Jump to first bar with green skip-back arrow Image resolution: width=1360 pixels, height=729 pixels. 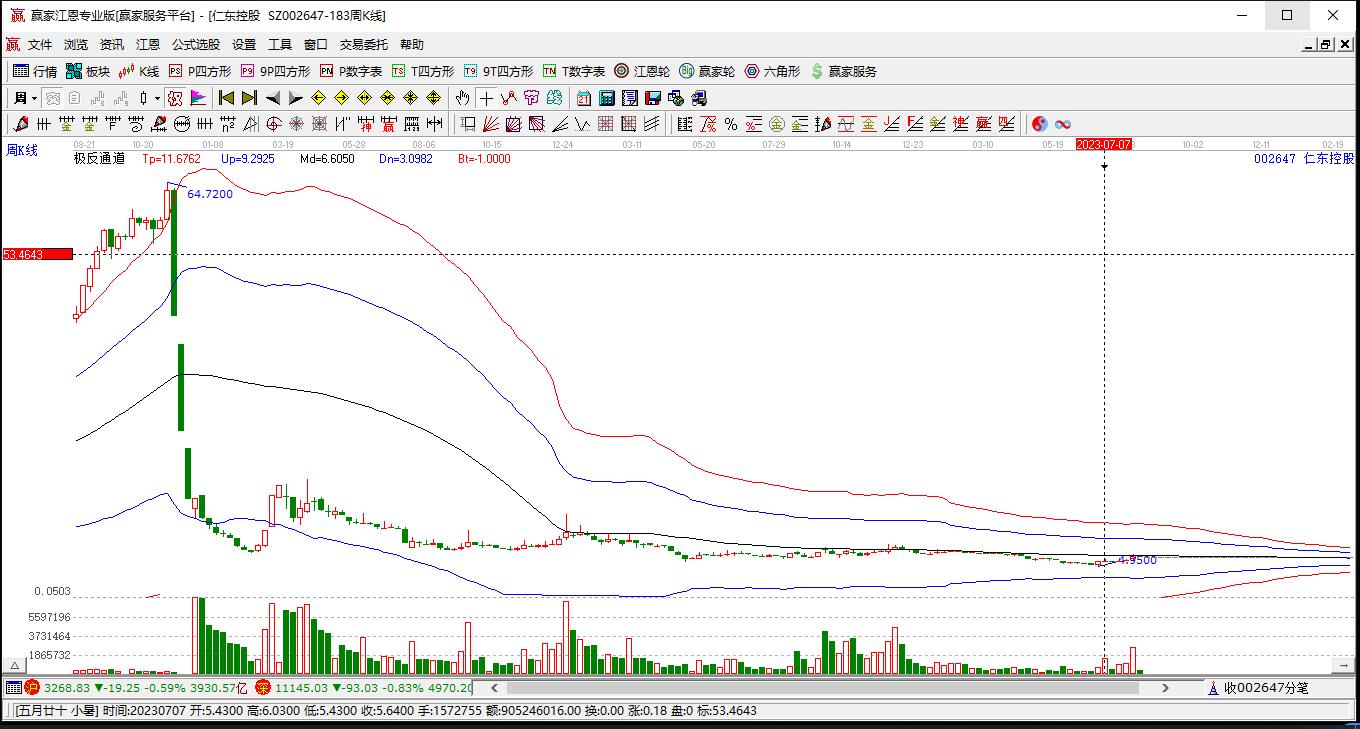227,98
